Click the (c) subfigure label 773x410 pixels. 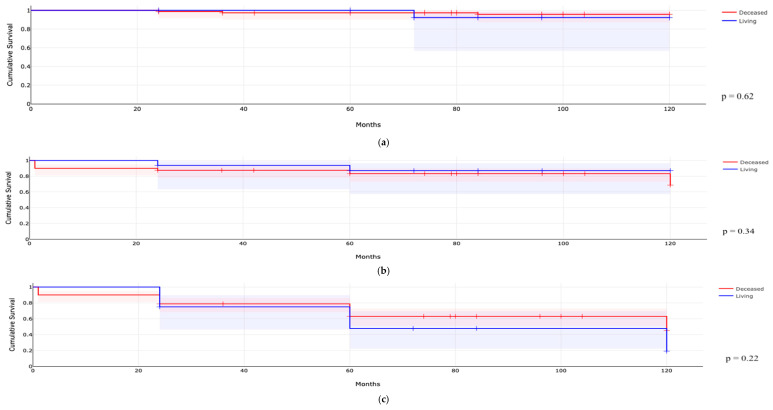[383, 400]
